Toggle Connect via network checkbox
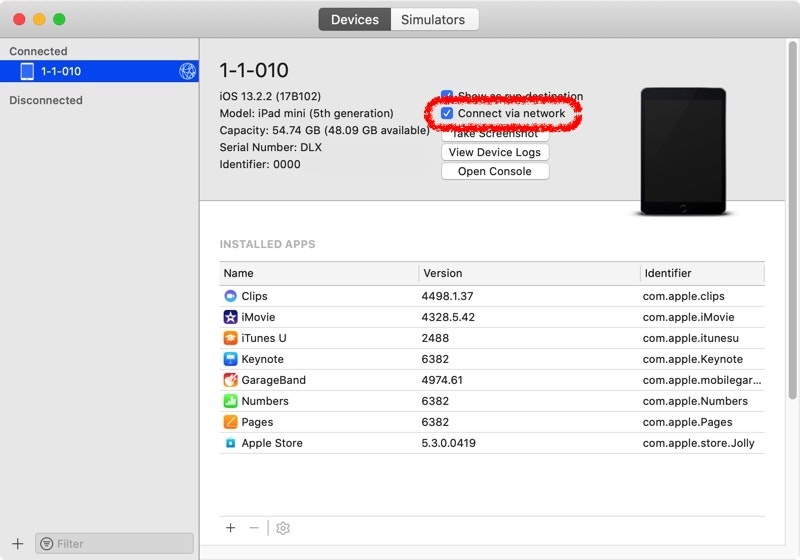Image resolution: width=800 pixels, height=560 pixels. pos(446,113)
